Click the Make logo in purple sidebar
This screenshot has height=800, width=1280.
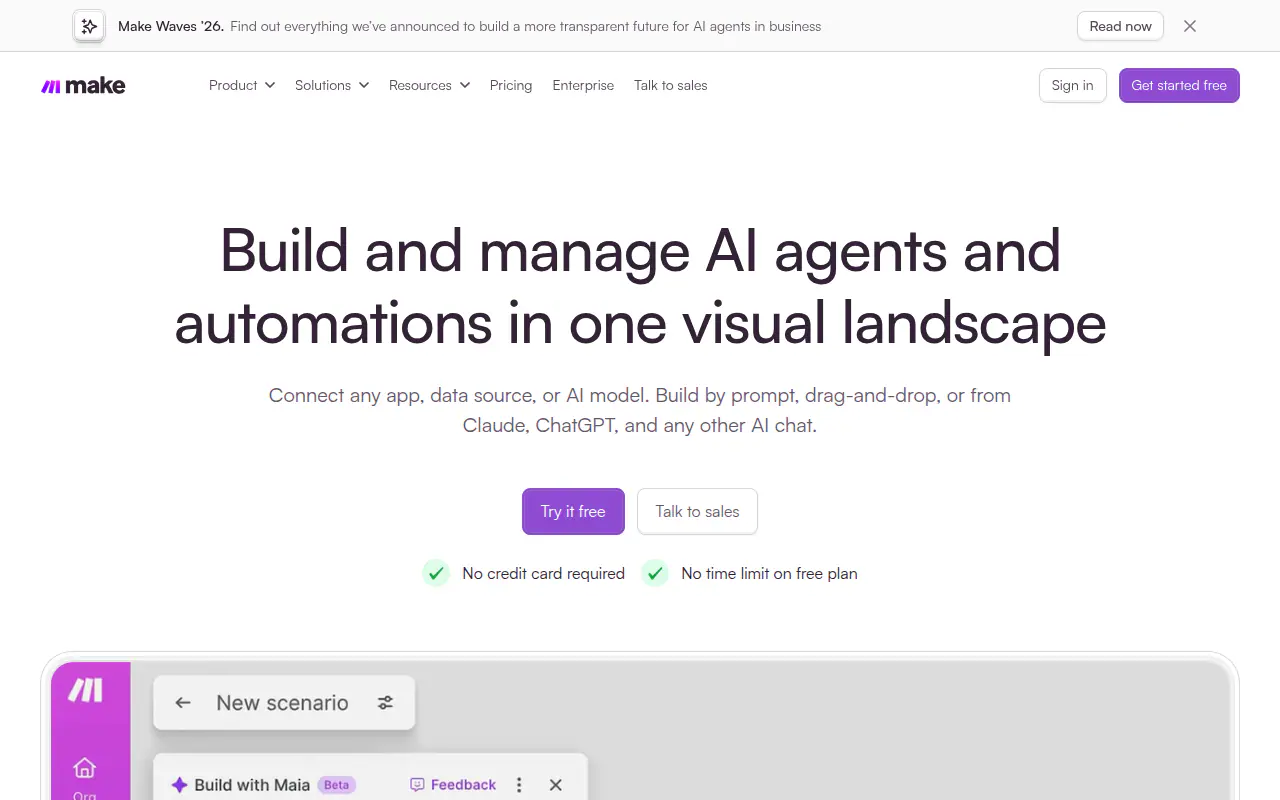tap(85, 690)
